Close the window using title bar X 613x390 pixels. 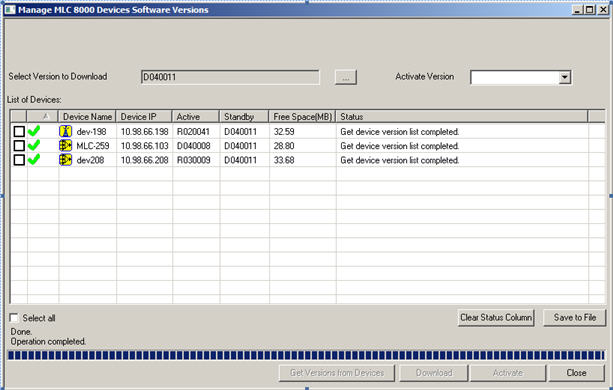tap(603, 10)
